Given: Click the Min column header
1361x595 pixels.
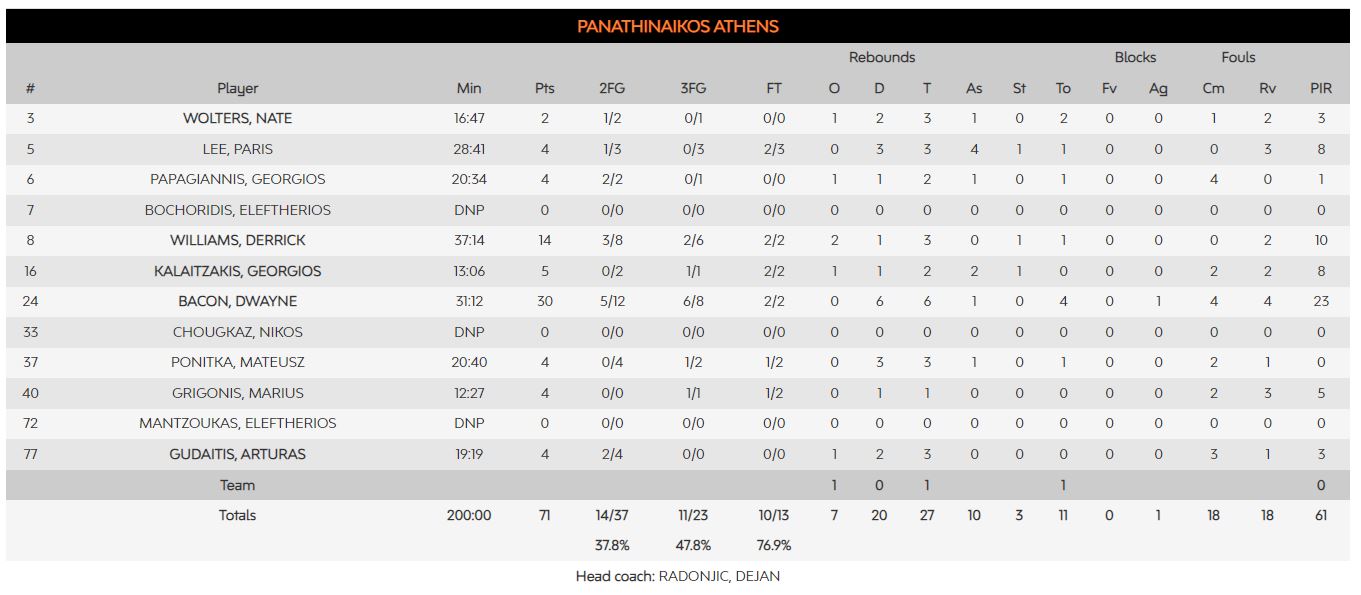Looking at the screenshot, I should tap(469, 88).
